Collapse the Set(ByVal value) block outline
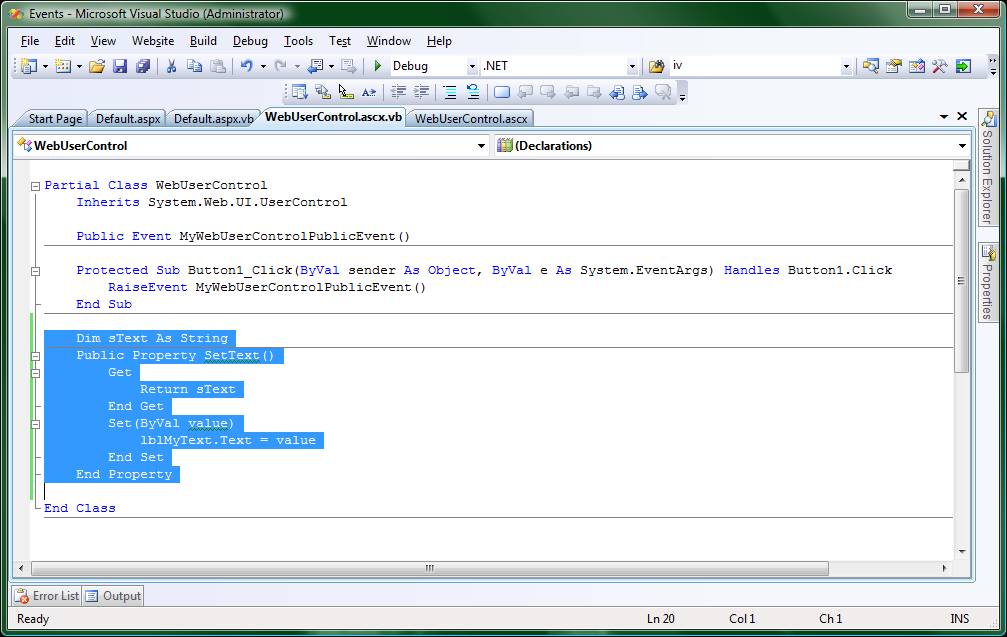Image resolution: width=1007 pixels, height=637 pixels. click(35, 424)
